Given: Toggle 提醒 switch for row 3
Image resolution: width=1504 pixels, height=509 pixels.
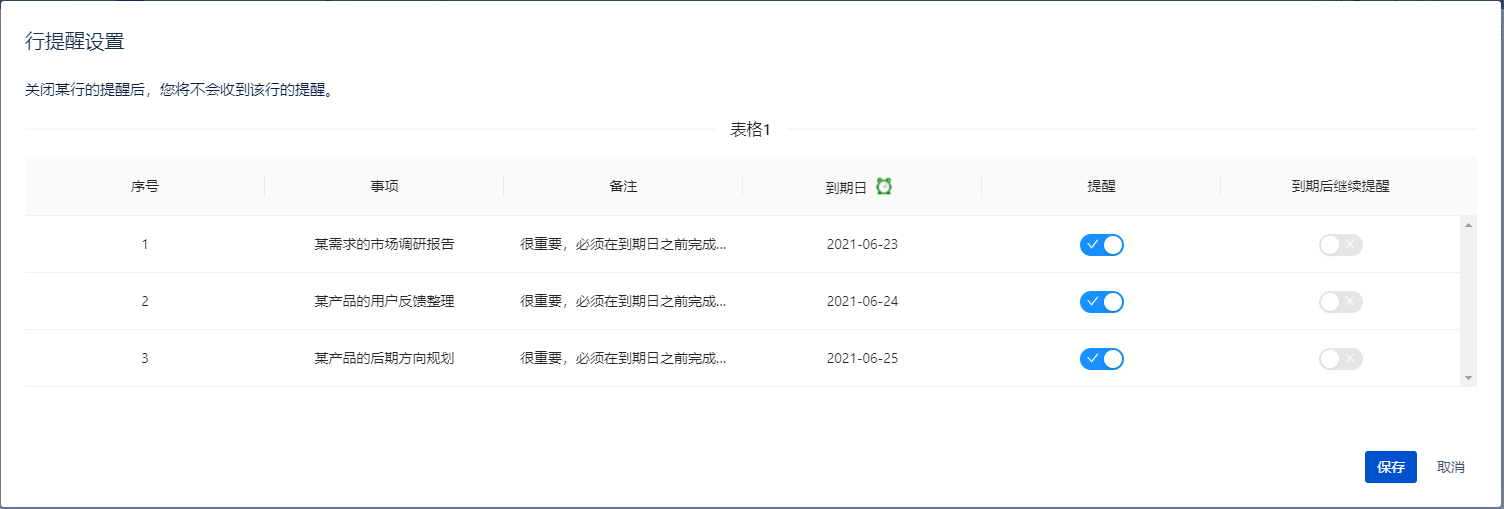Looking at the screenshot, I should coord(1101,359).
